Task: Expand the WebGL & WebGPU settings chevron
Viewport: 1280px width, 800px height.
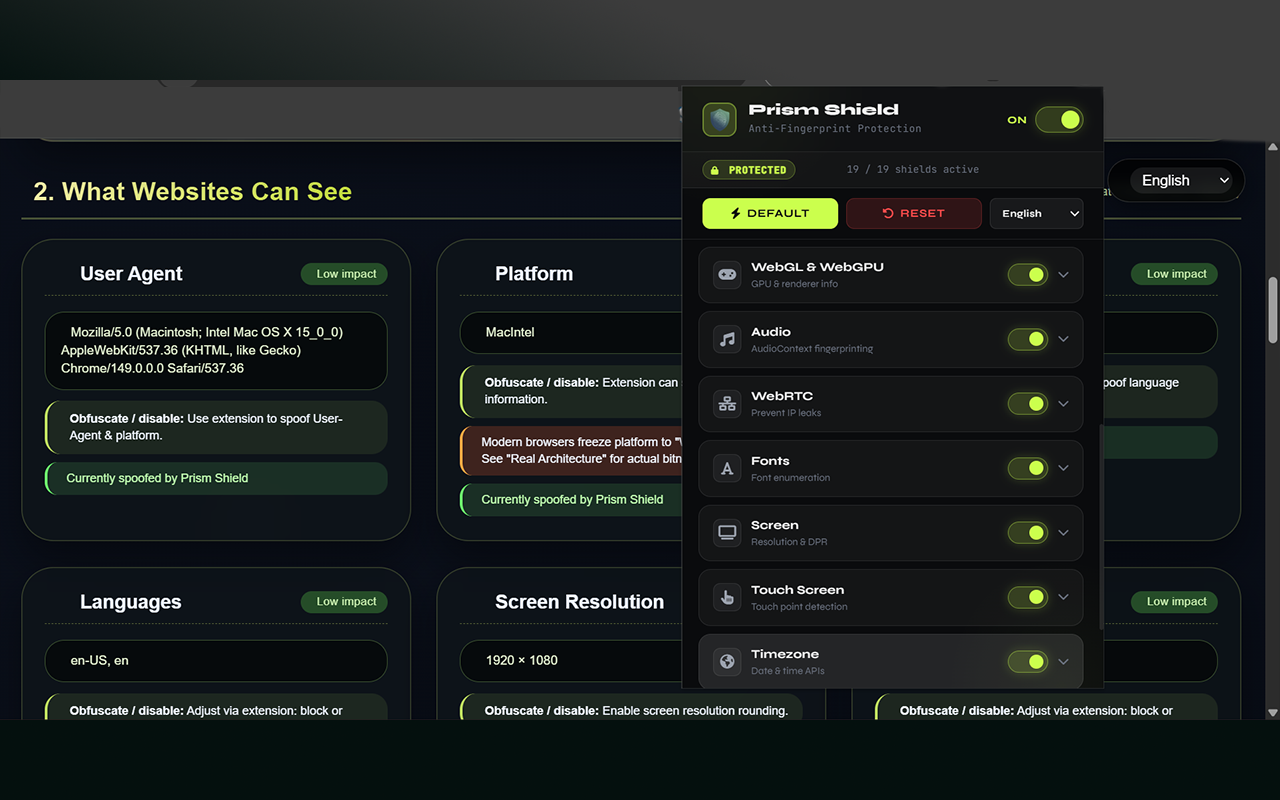Action: click(x=1063, y=275)
